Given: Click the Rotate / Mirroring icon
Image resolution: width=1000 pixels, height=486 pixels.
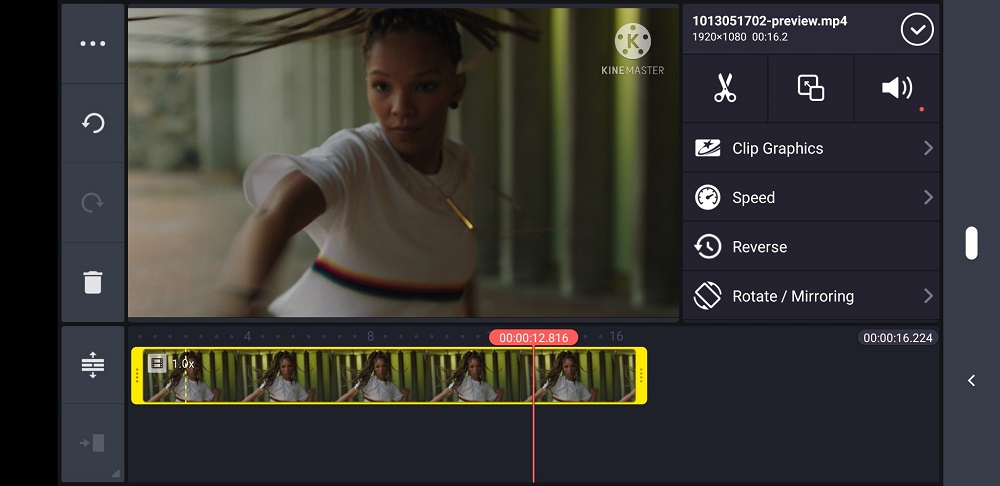Looking at the screenshot, I should [707, 296].
